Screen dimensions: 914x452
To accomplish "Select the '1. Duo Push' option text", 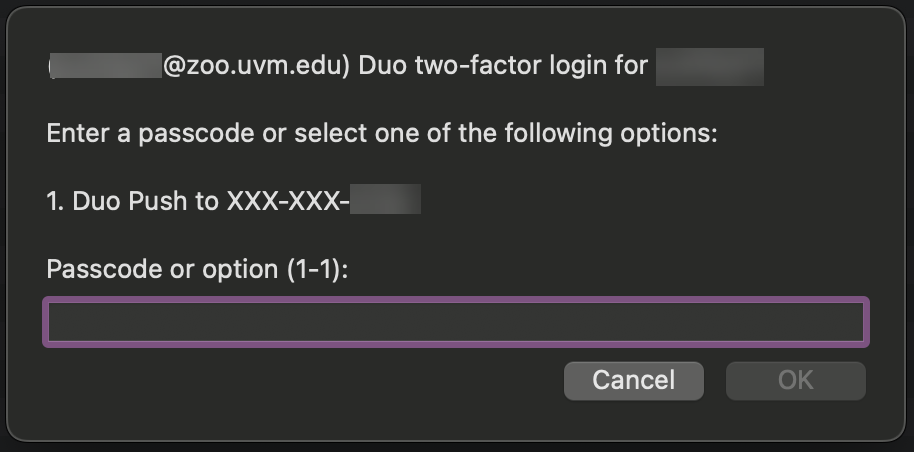I will [x=132, y=201].
